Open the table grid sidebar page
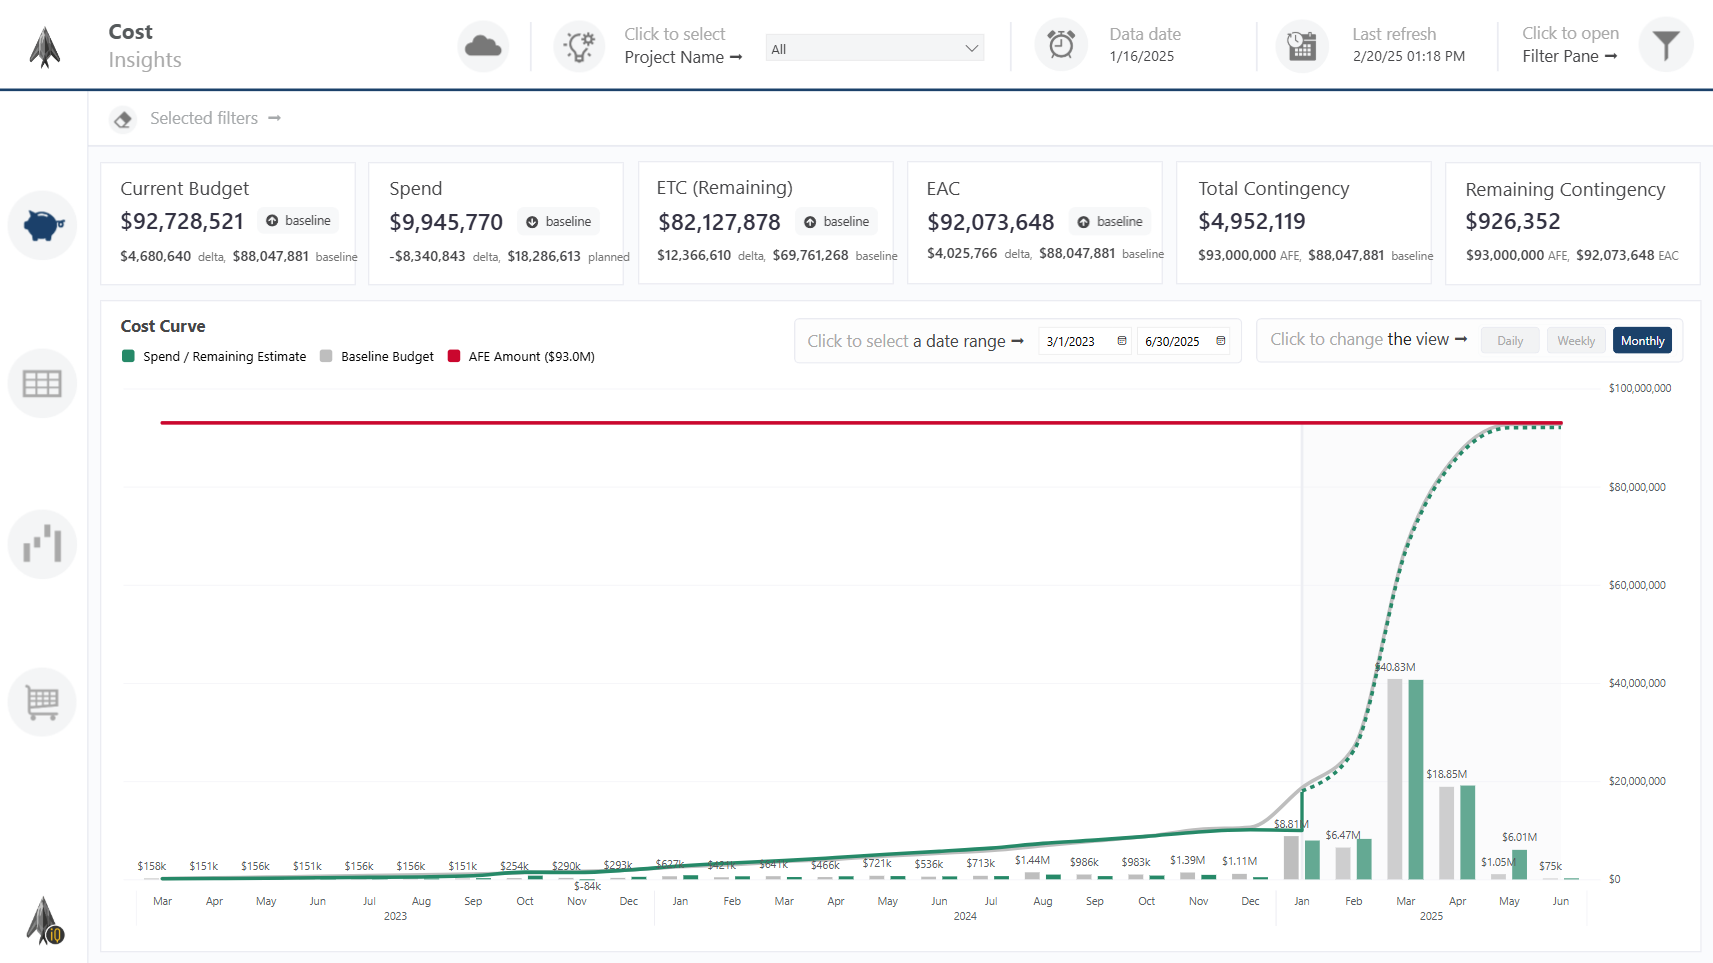 click(42, 383)
